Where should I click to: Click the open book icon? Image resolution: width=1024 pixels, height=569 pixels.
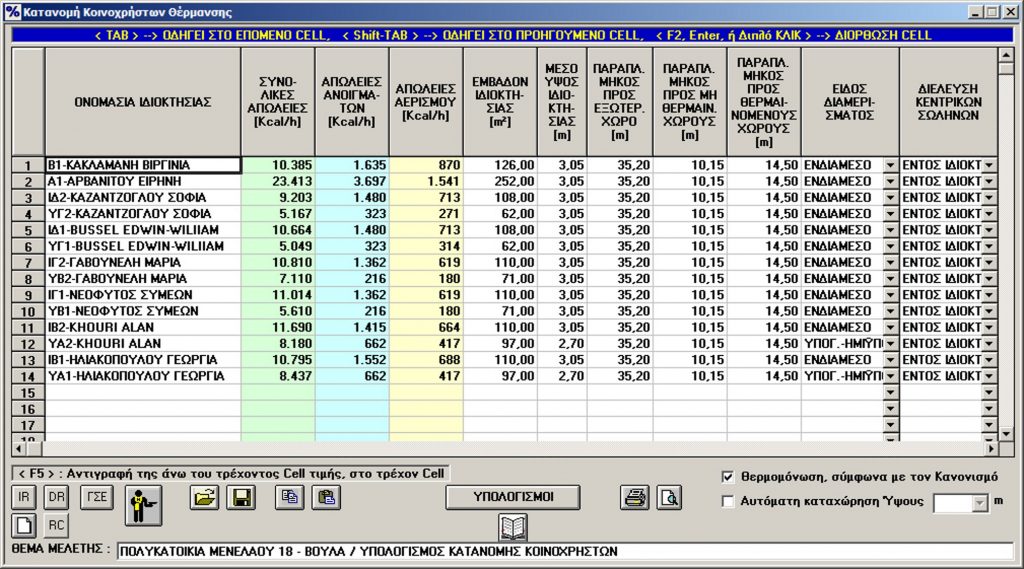pyautogui.click(x=513, y=527)
